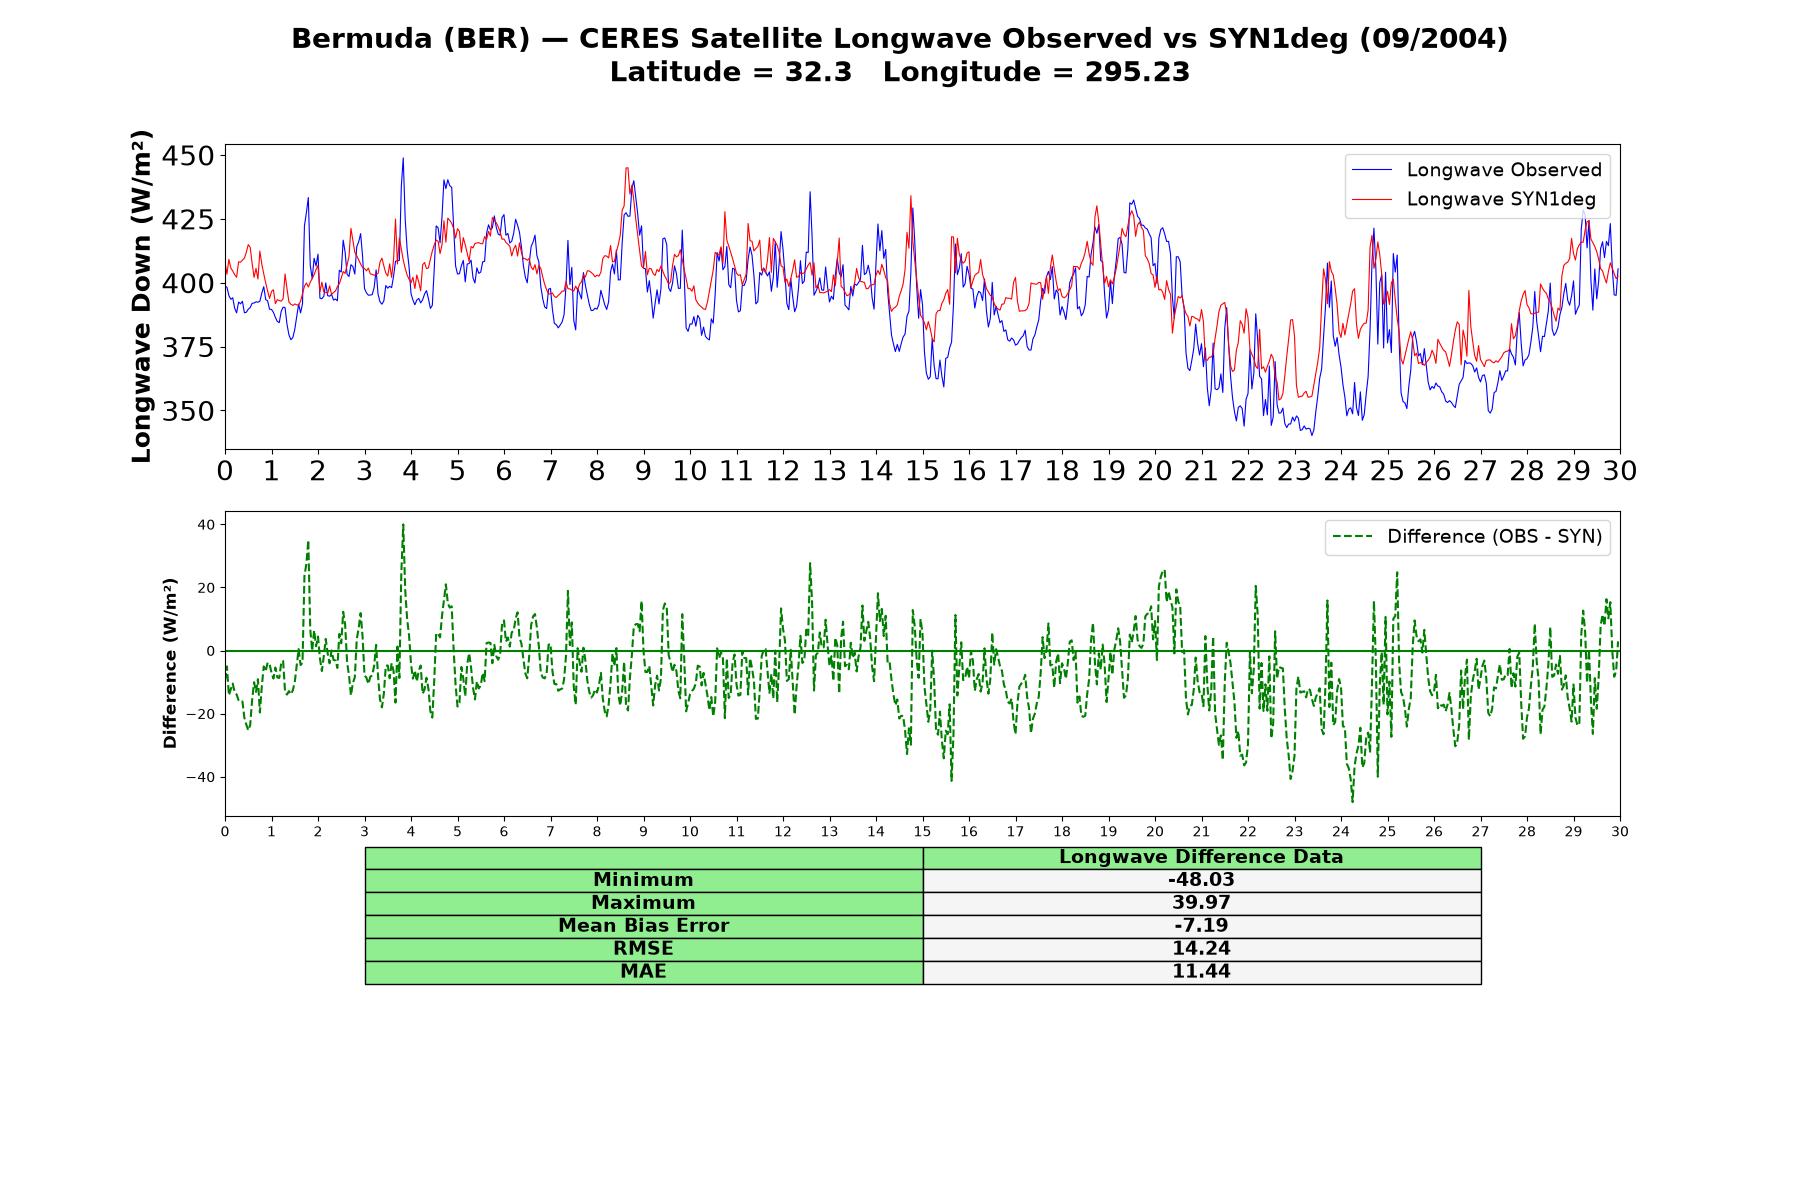Click the Longwave Difference Data table header
This screenshot has width=1800, height=1200.
click(1201, 857)
